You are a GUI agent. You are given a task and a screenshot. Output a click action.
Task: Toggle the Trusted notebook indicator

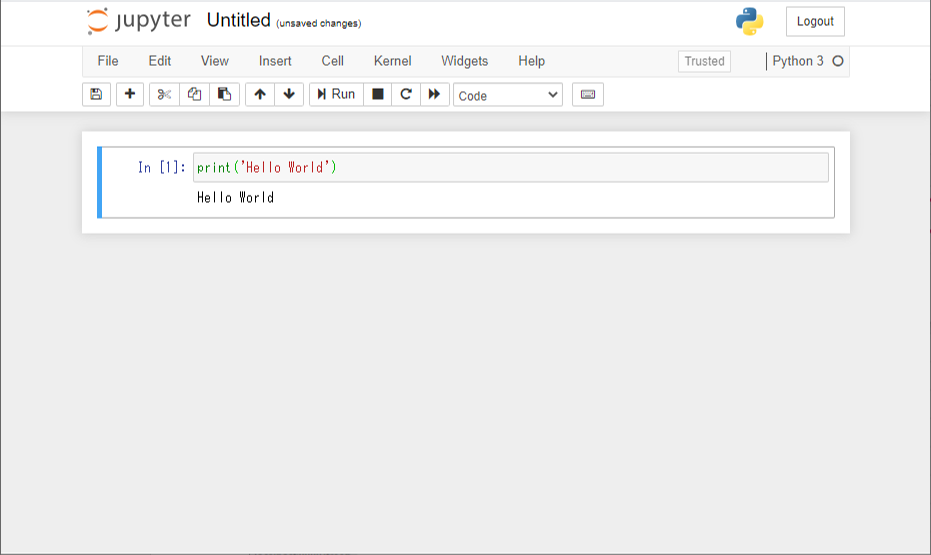(x=704, y=61)
